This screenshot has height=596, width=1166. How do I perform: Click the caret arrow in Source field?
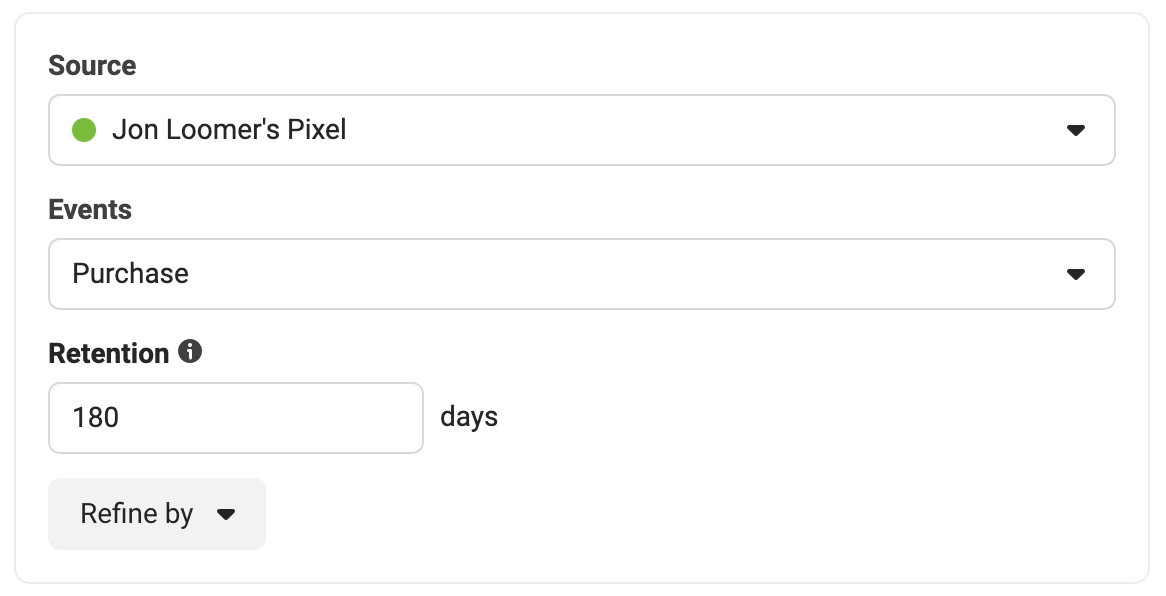[x=1075, y=130]
